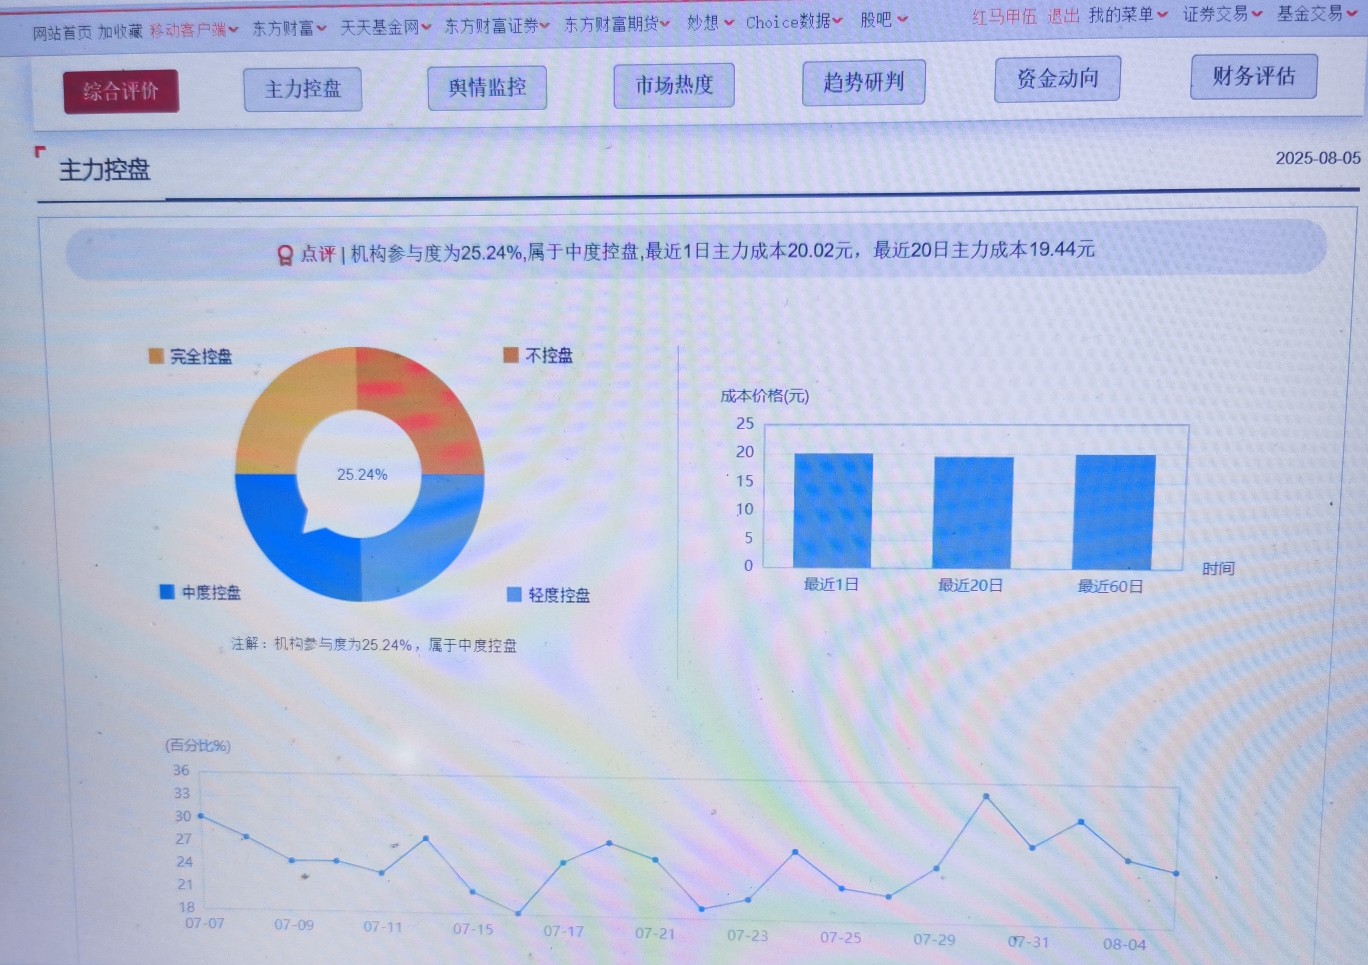Click the 主力控盘 section heading

click(x=105, y=170)
